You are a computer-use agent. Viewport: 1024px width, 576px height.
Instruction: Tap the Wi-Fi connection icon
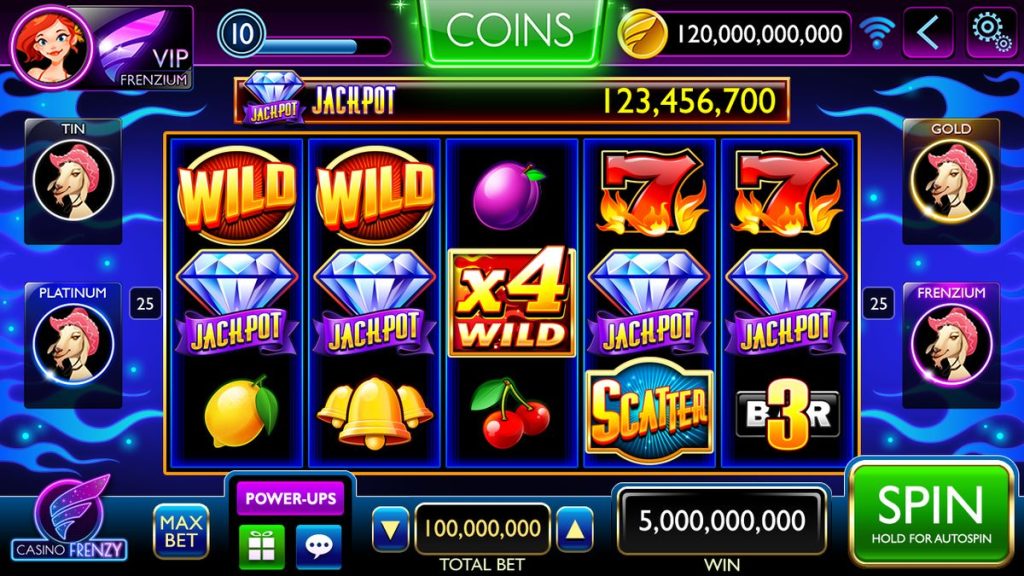pyautogui.click(x=876, y=32)
